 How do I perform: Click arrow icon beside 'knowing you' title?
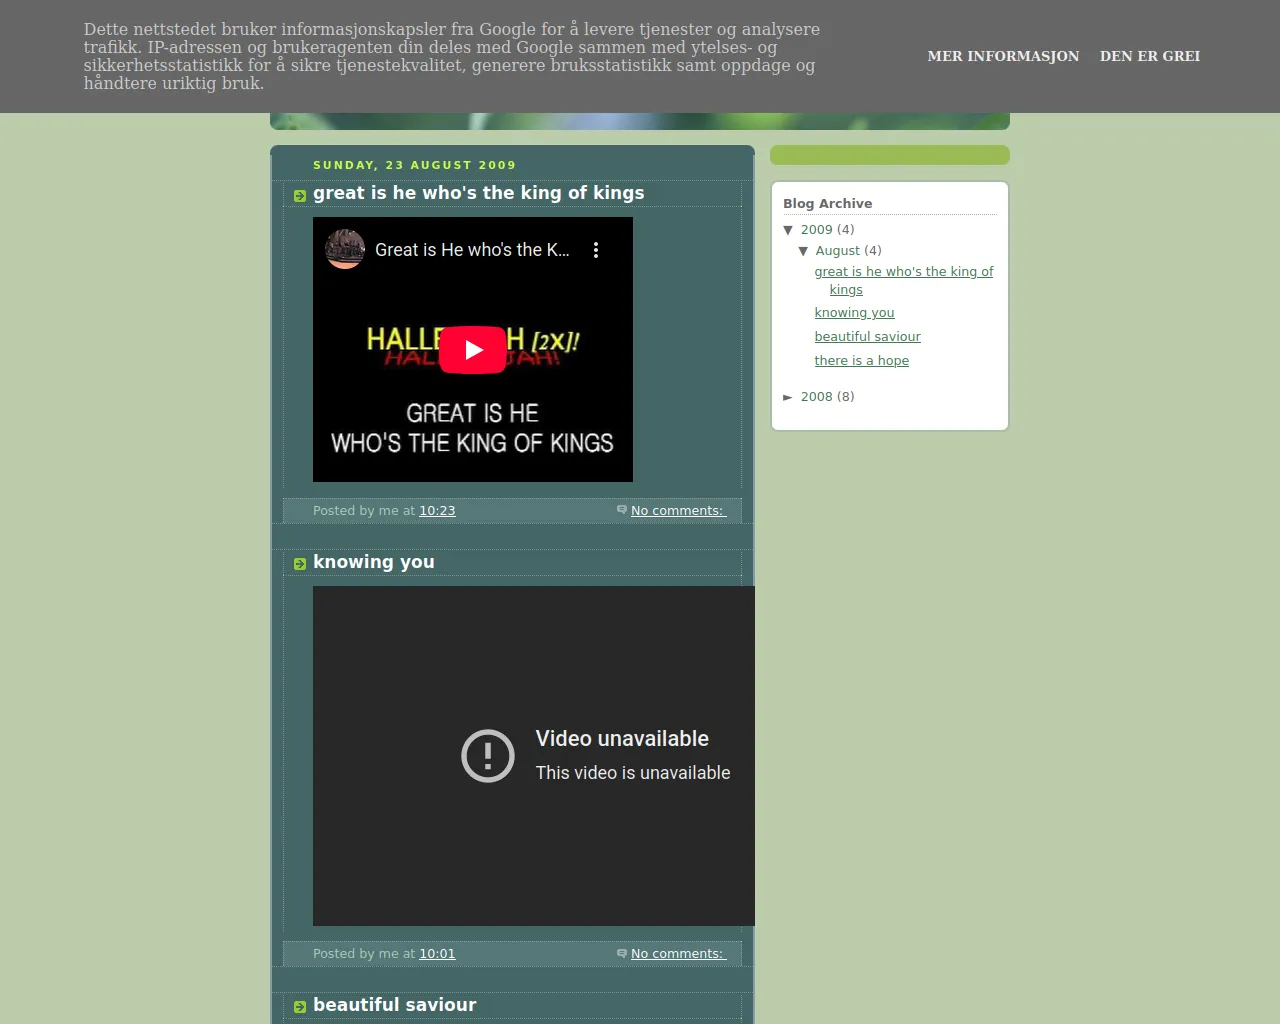(x=300, y=564)
